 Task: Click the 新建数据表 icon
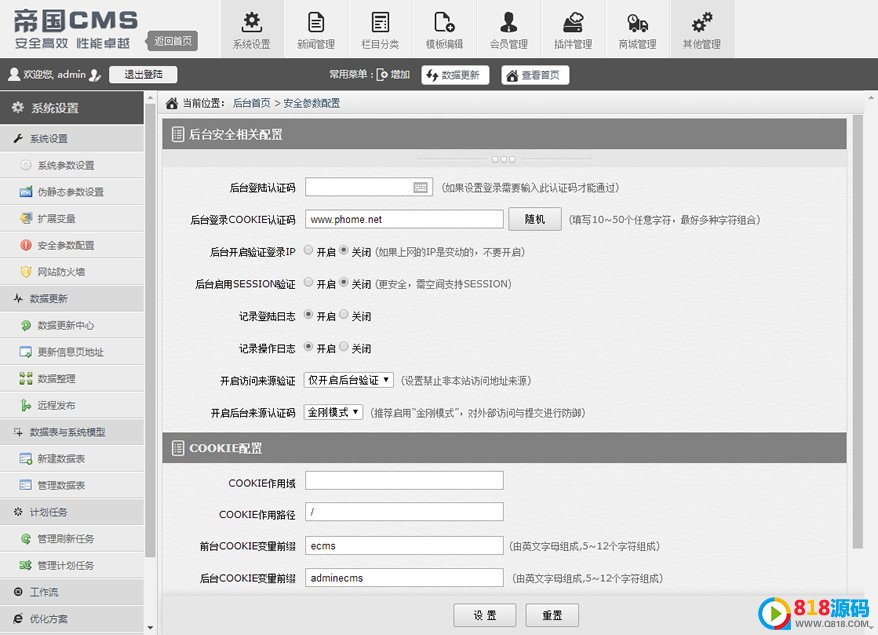[x=26, y=459]
